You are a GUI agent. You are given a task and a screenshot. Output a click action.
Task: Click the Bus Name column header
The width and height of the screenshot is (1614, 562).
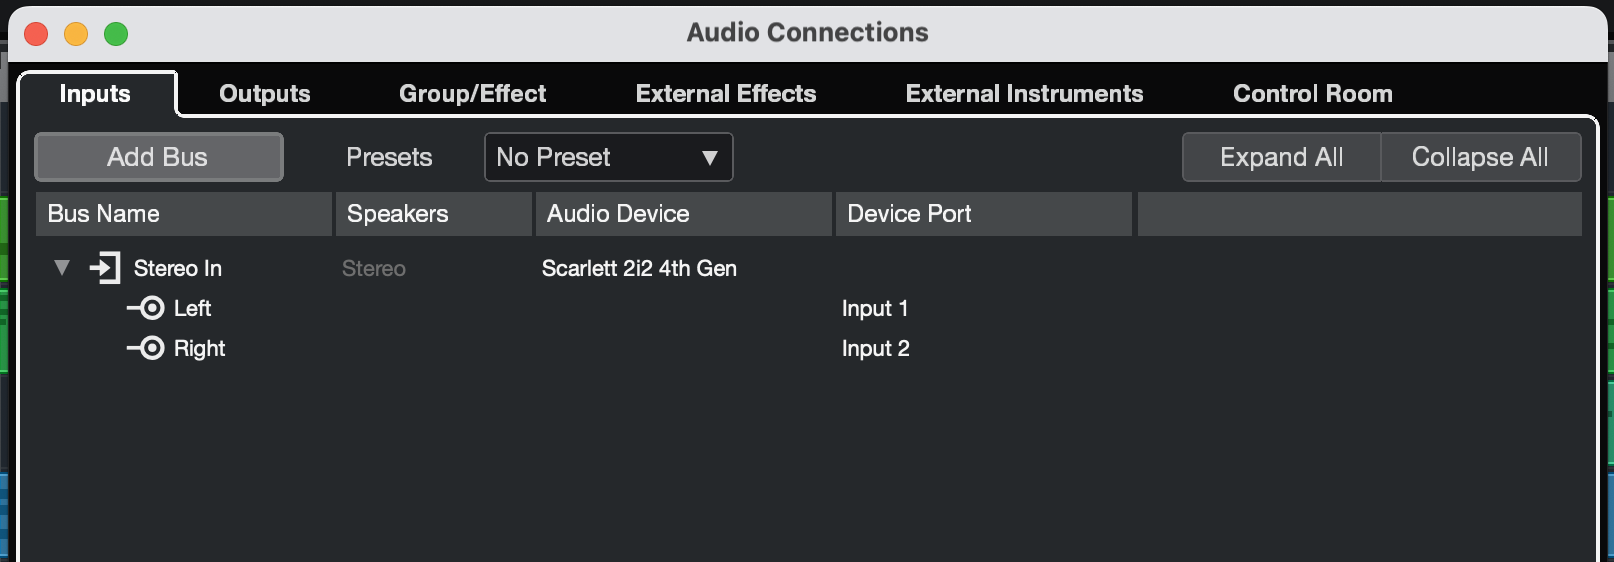[x=183, y=214]
